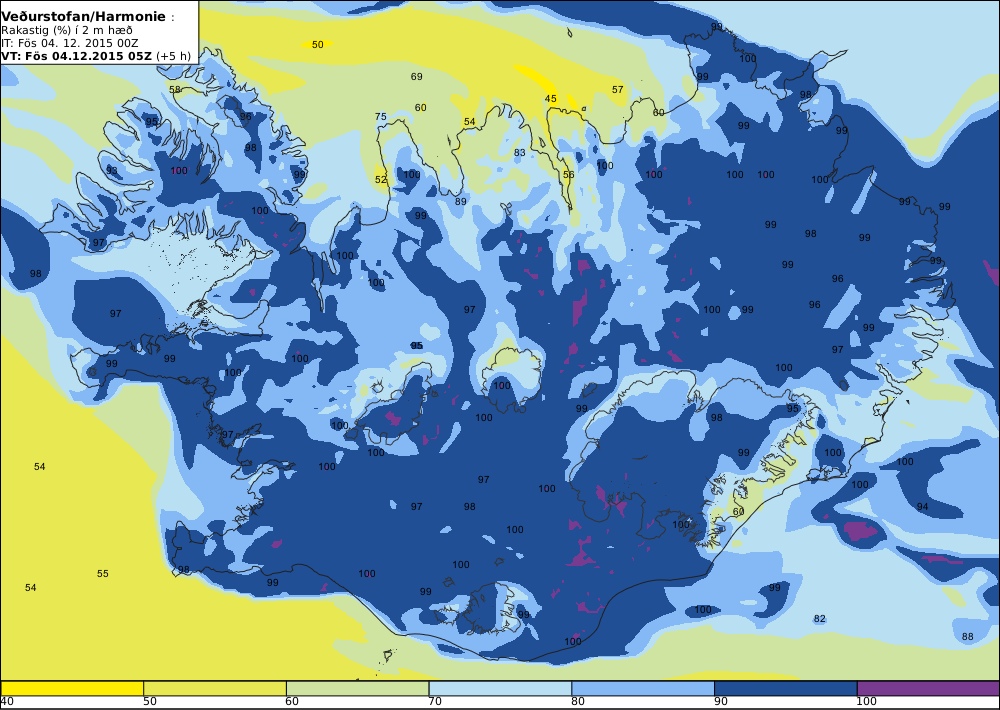
Task: Click the map humidity value 94
Action: (x=922, y=507)
